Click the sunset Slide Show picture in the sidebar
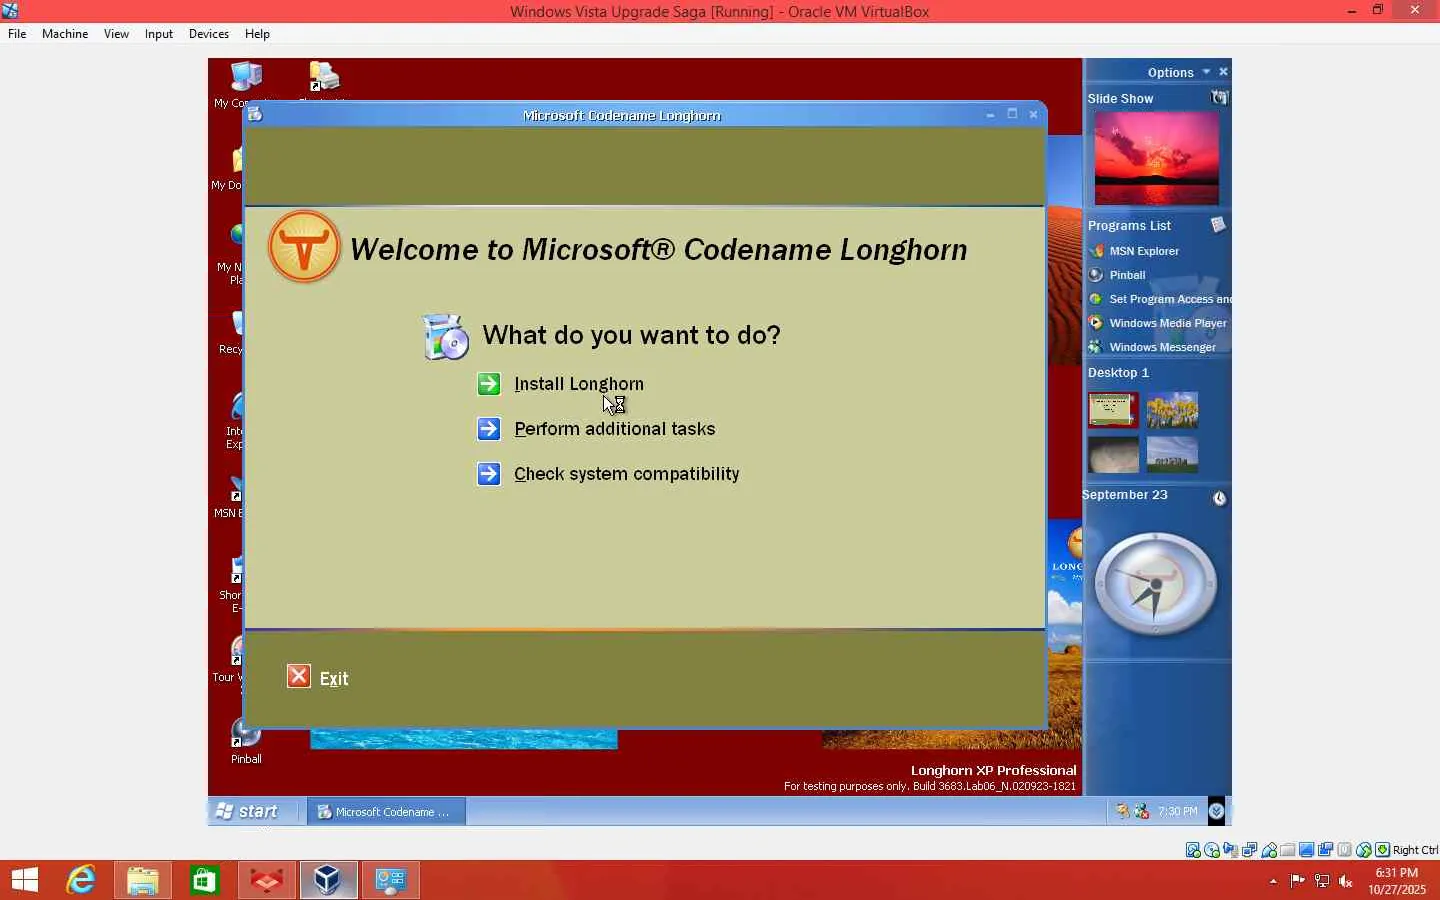The height and width of the screenshot is (900, 1440). click(1157, 158)
